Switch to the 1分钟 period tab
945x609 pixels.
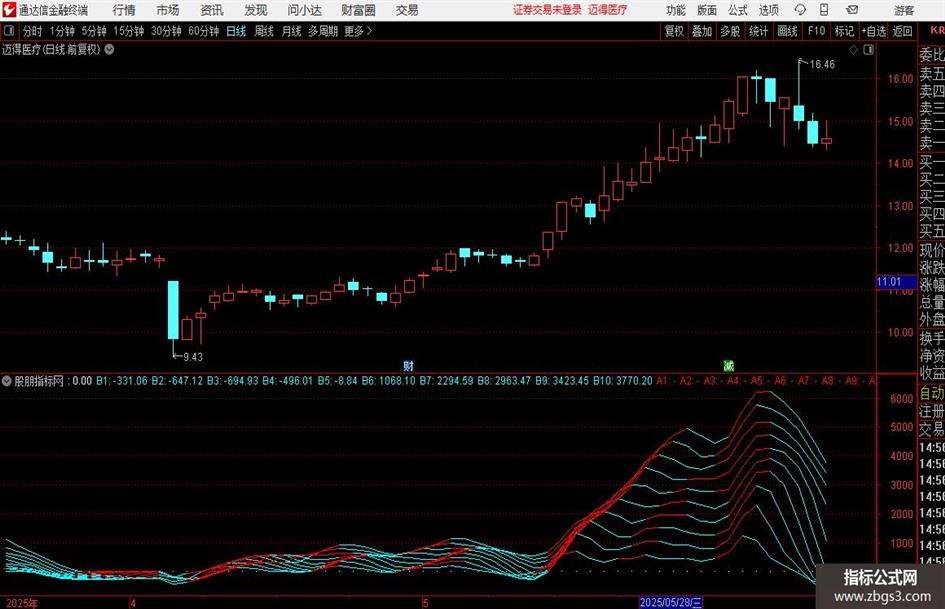pyautogui.click(x=62, y=31)
